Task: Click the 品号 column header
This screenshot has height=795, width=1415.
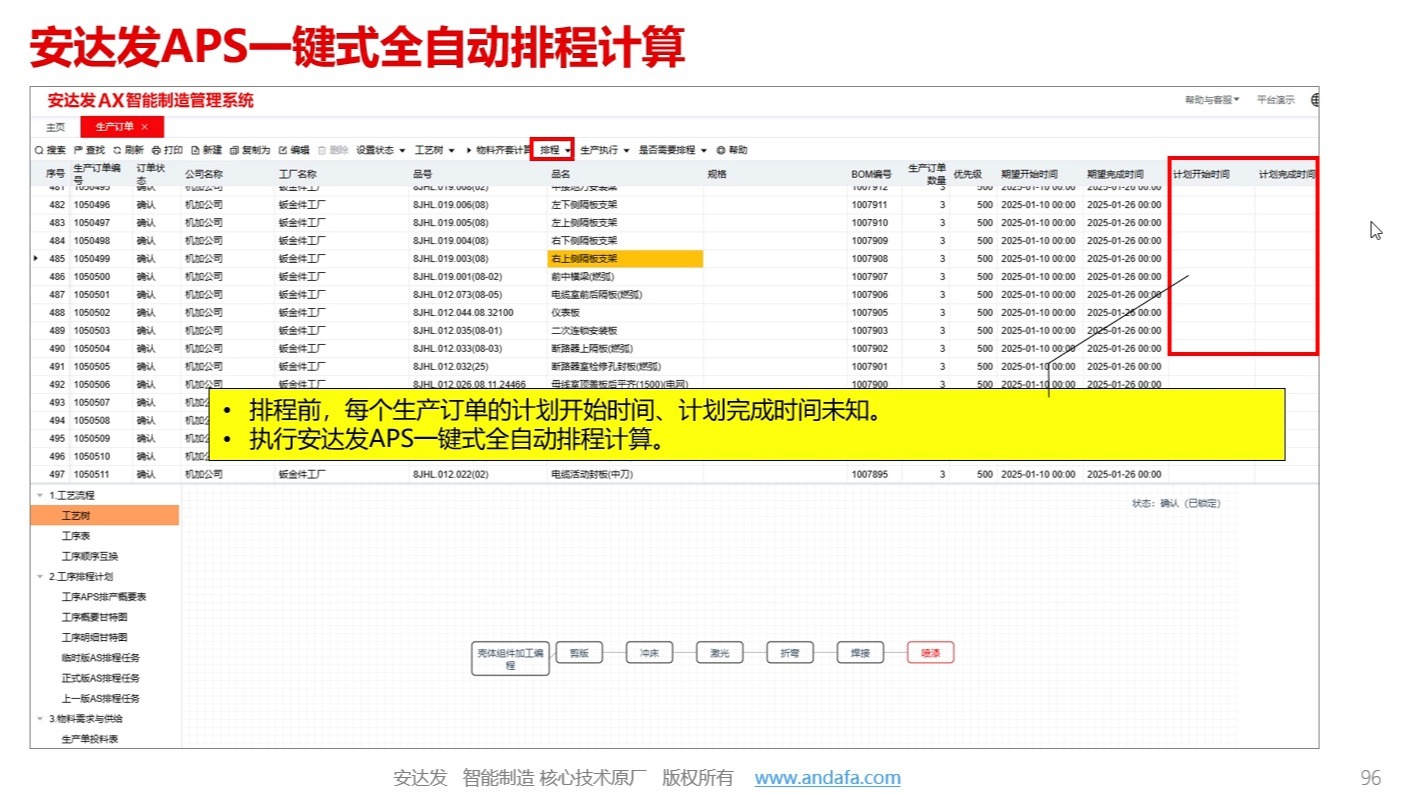Action: (x=422, y=174)
